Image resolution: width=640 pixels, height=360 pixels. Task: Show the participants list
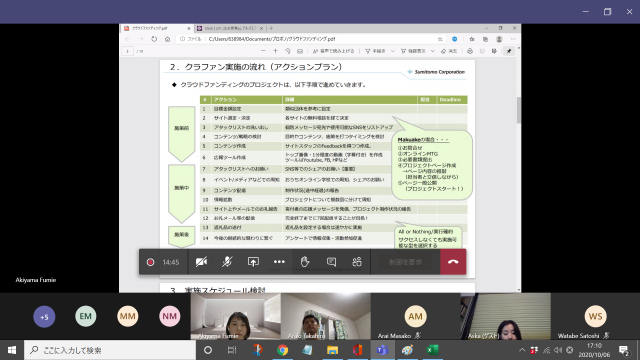pos(357,262)
